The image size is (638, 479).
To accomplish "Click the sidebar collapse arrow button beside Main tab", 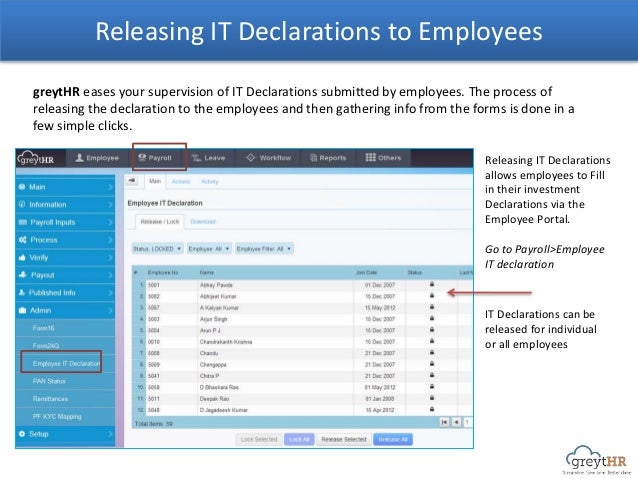I will [132, 181].
